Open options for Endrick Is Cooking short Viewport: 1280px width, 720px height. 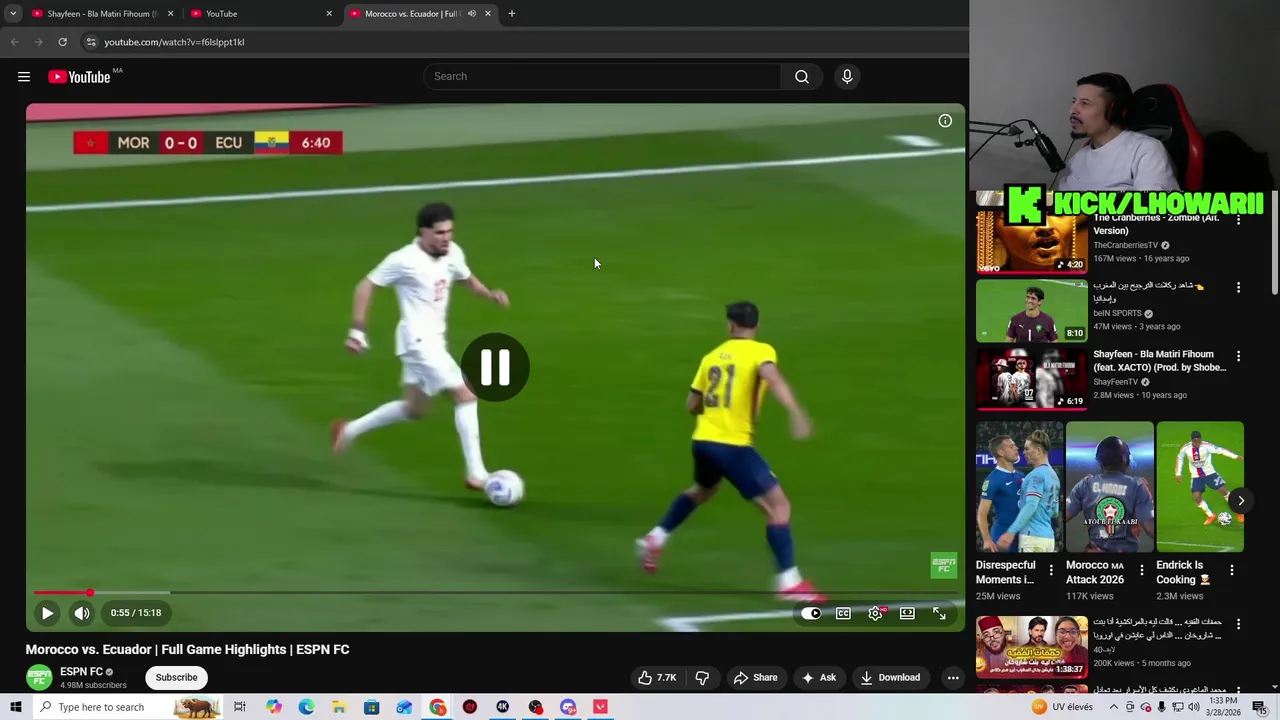(1231, 570)
